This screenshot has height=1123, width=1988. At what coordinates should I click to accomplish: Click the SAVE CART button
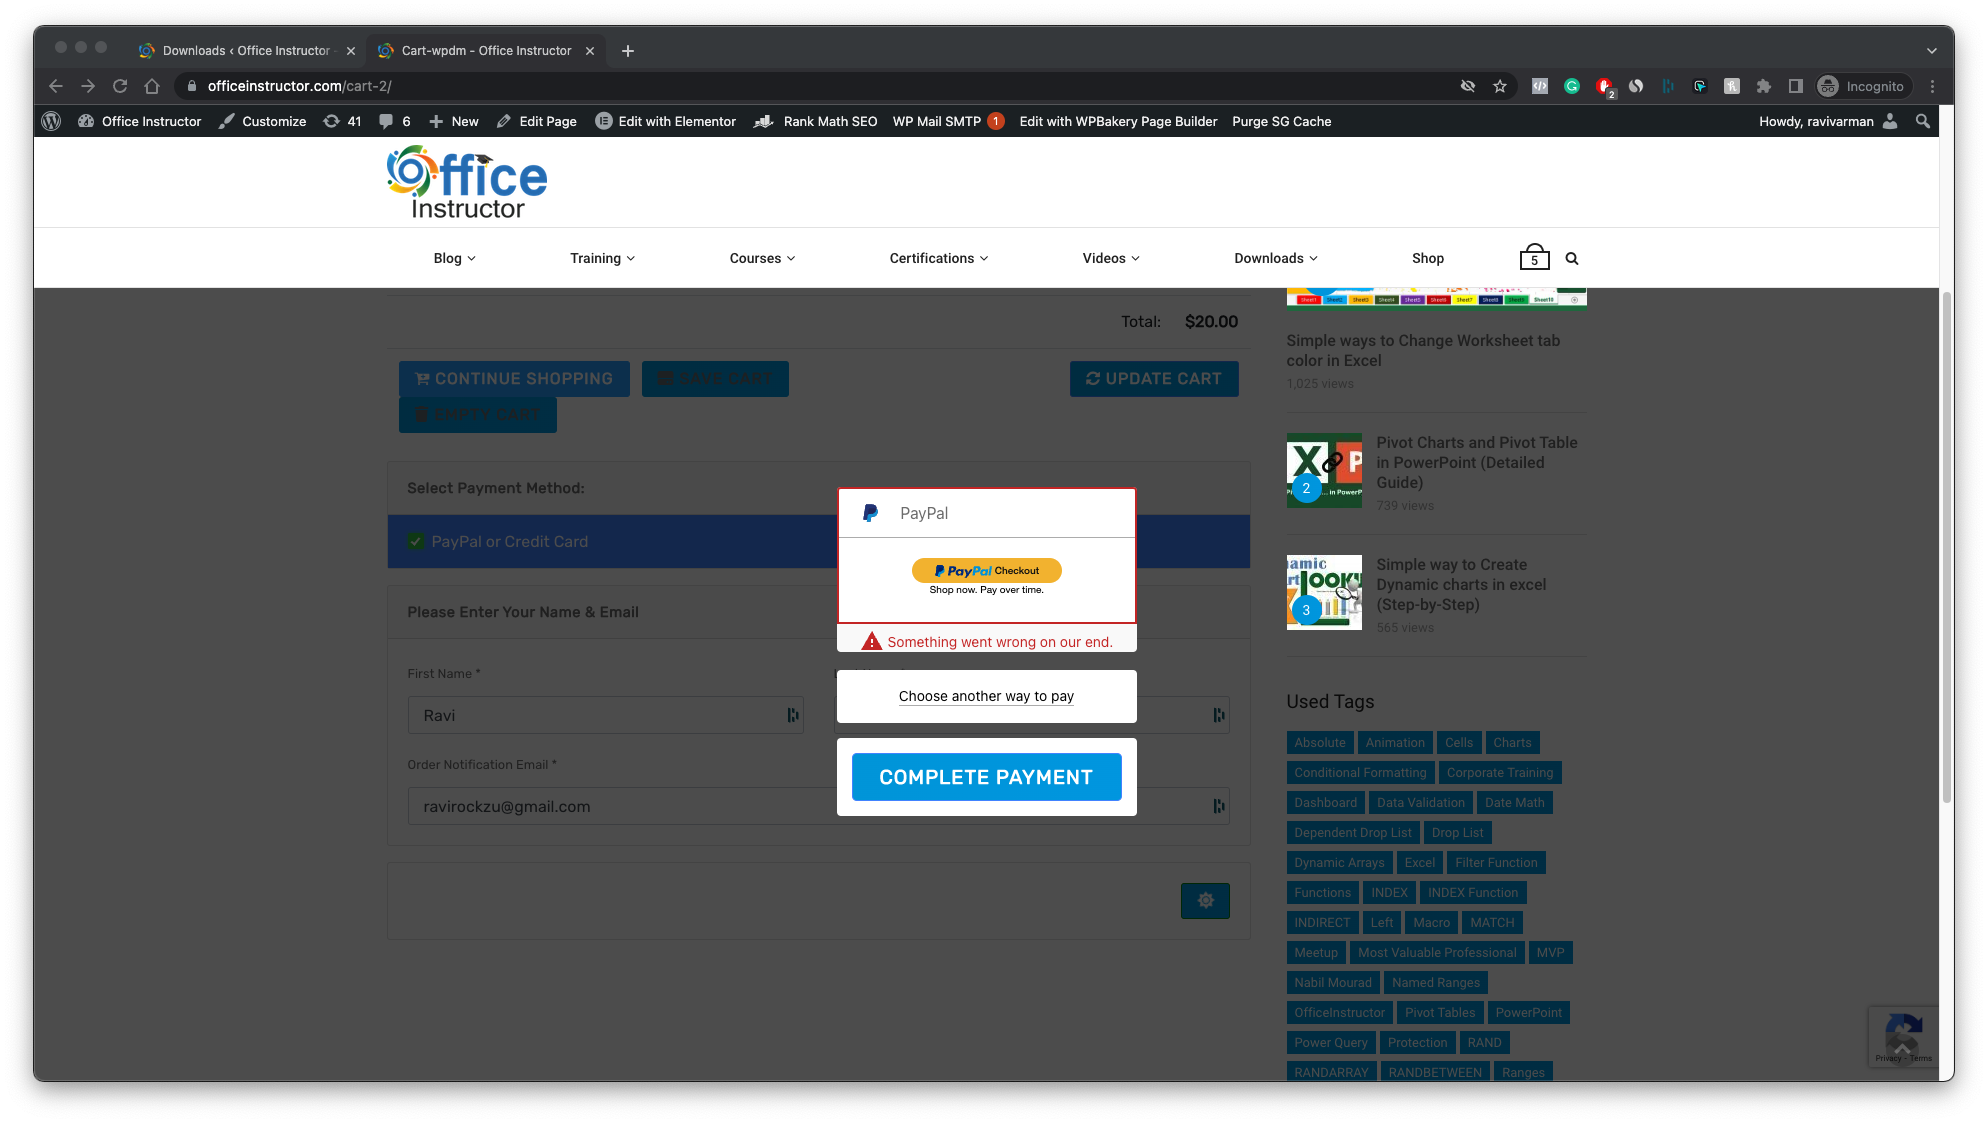tap(715, 379)
